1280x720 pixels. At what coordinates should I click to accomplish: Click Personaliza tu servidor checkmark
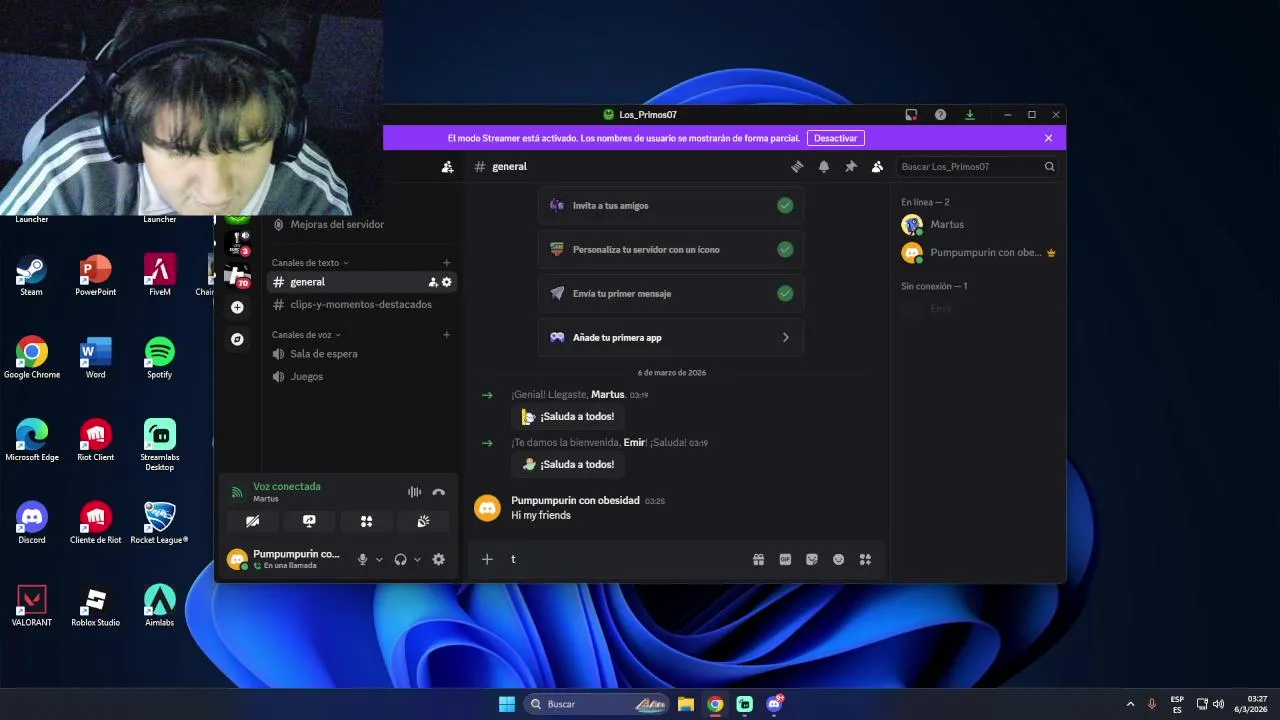[x=785, y=249]
